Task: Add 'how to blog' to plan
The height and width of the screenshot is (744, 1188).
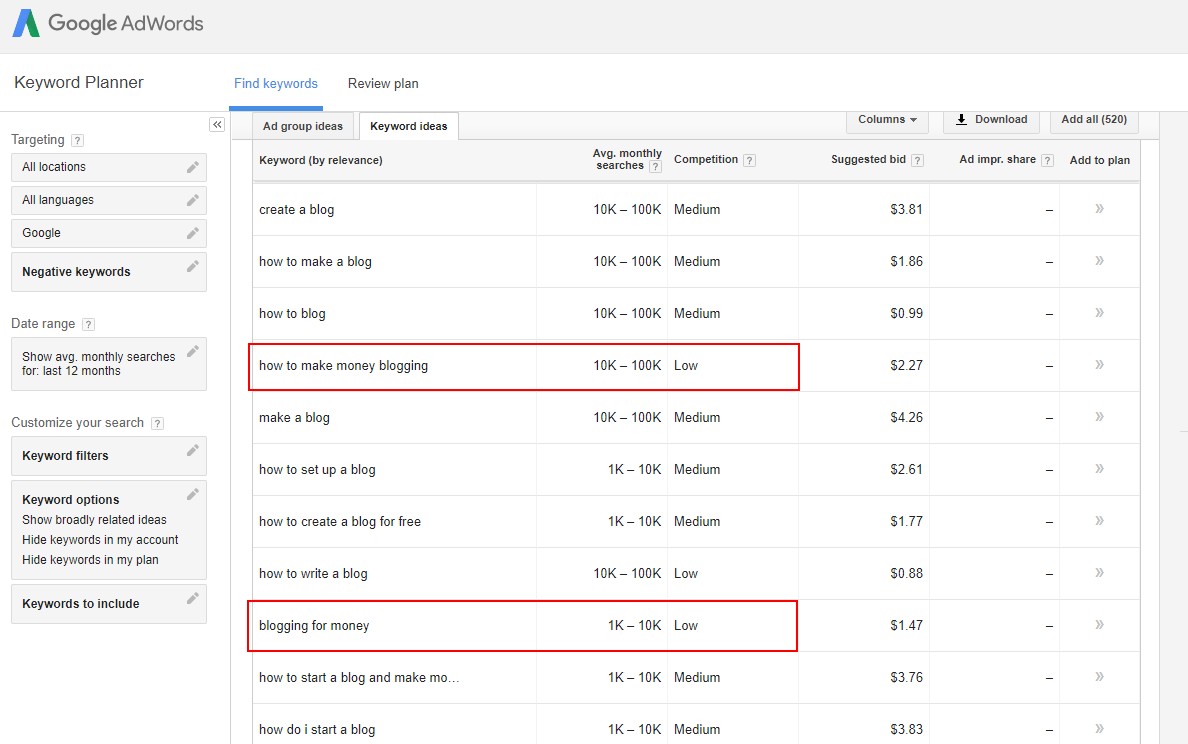Action: coord(1099,312)
